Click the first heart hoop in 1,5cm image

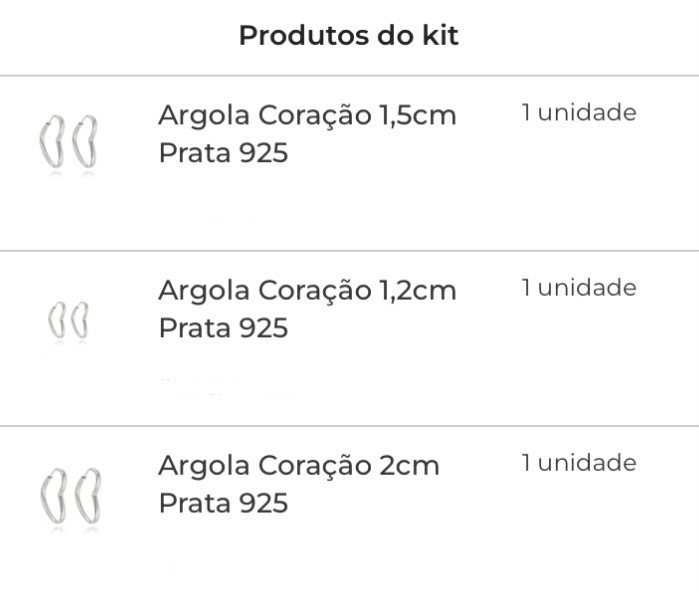click(52, 142)
